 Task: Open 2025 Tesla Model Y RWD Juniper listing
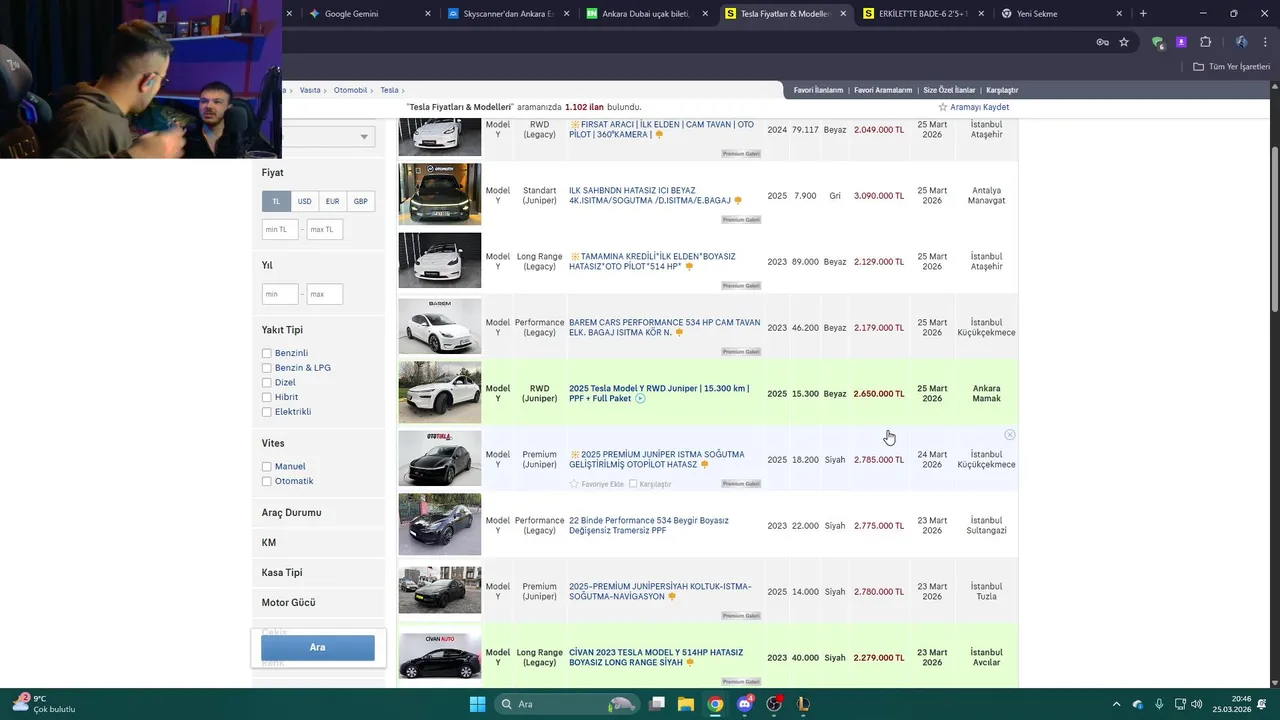click(659, 393)
